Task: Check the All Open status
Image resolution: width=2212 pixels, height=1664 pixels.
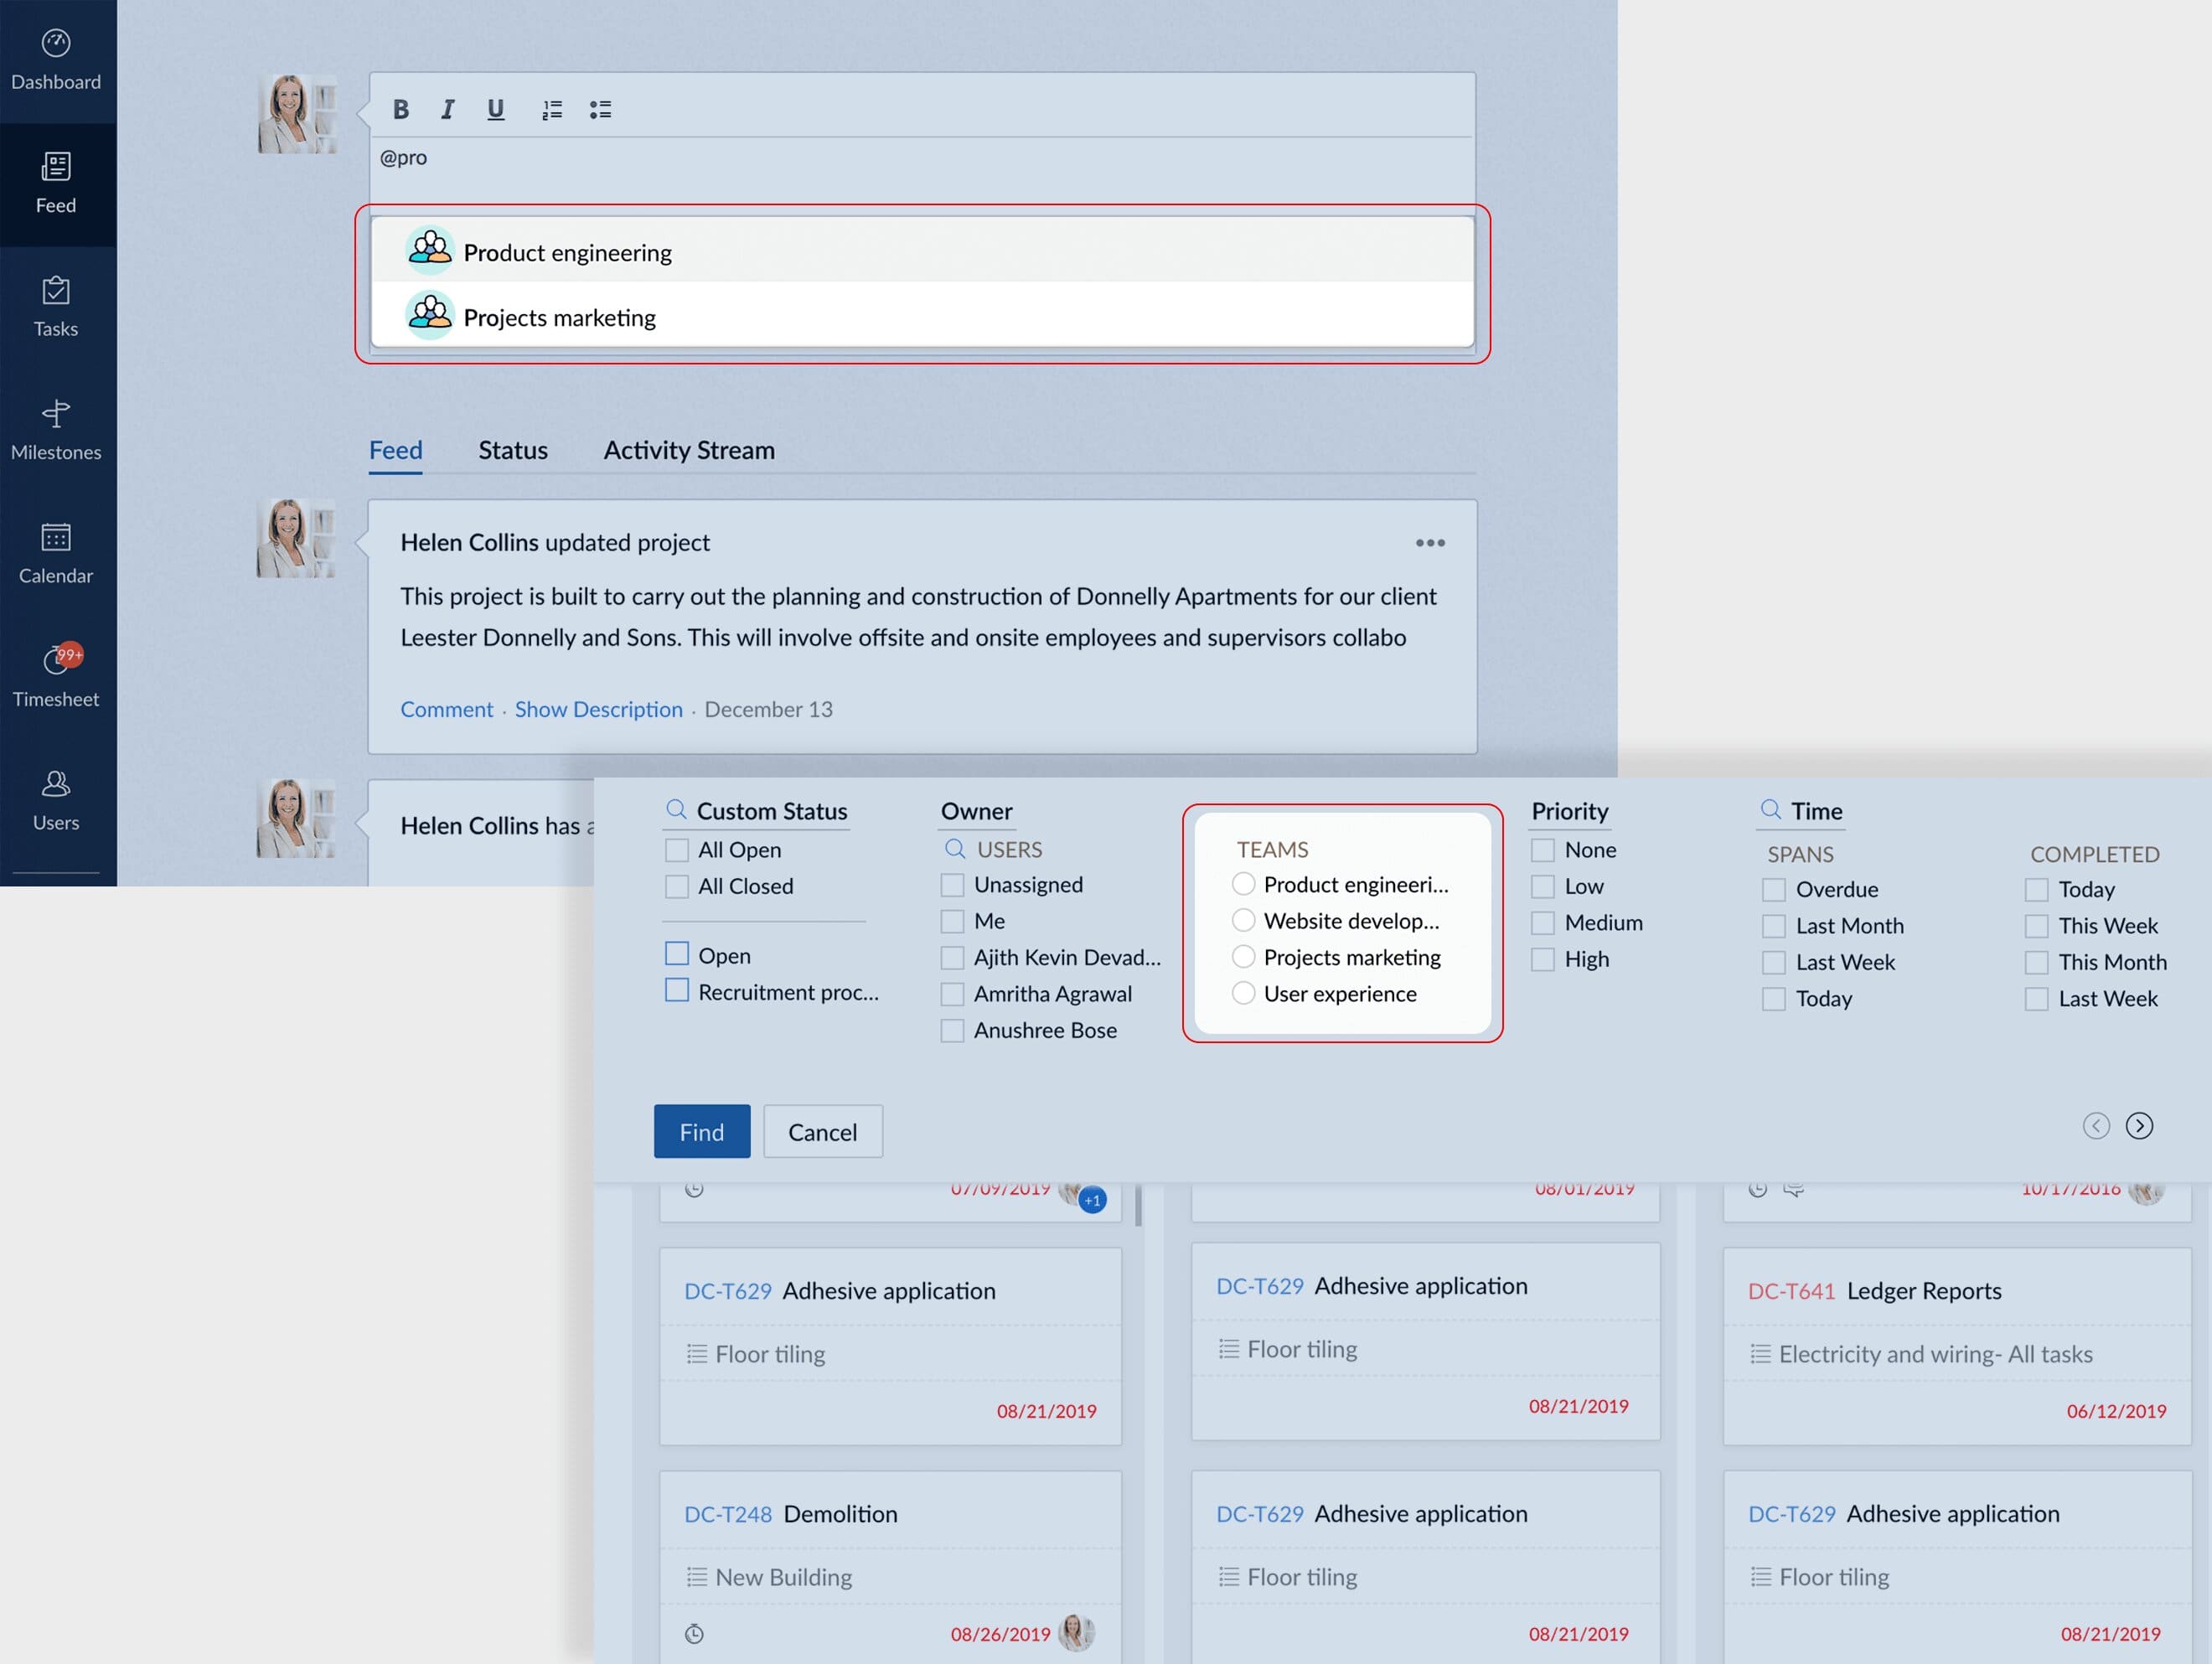Action: [677, 850]
